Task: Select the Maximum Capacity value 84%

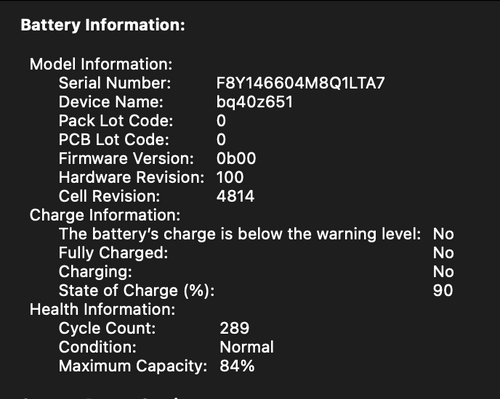Action: coord(237,366)
